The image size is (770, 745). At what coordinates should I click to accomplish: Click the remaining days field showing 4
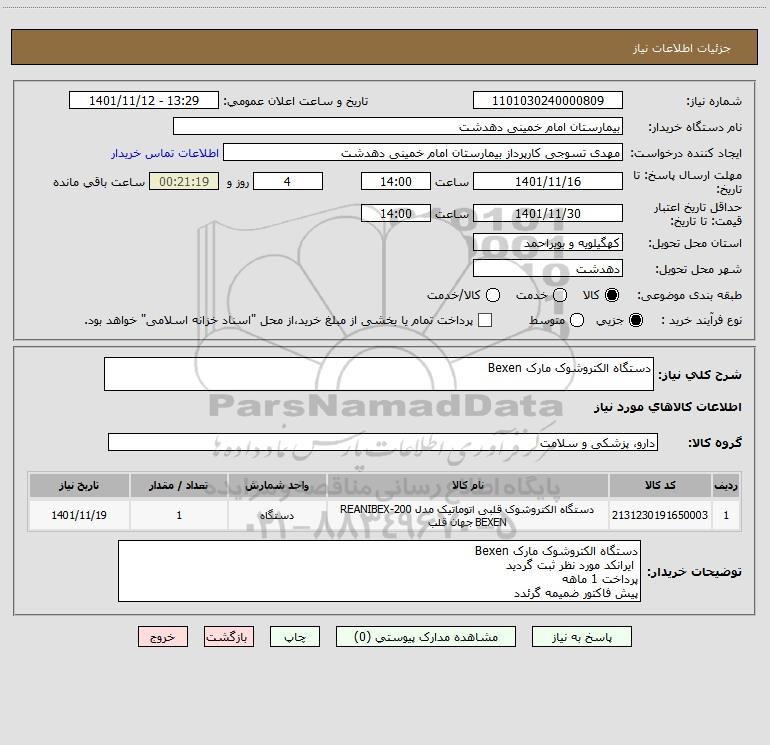288,181
